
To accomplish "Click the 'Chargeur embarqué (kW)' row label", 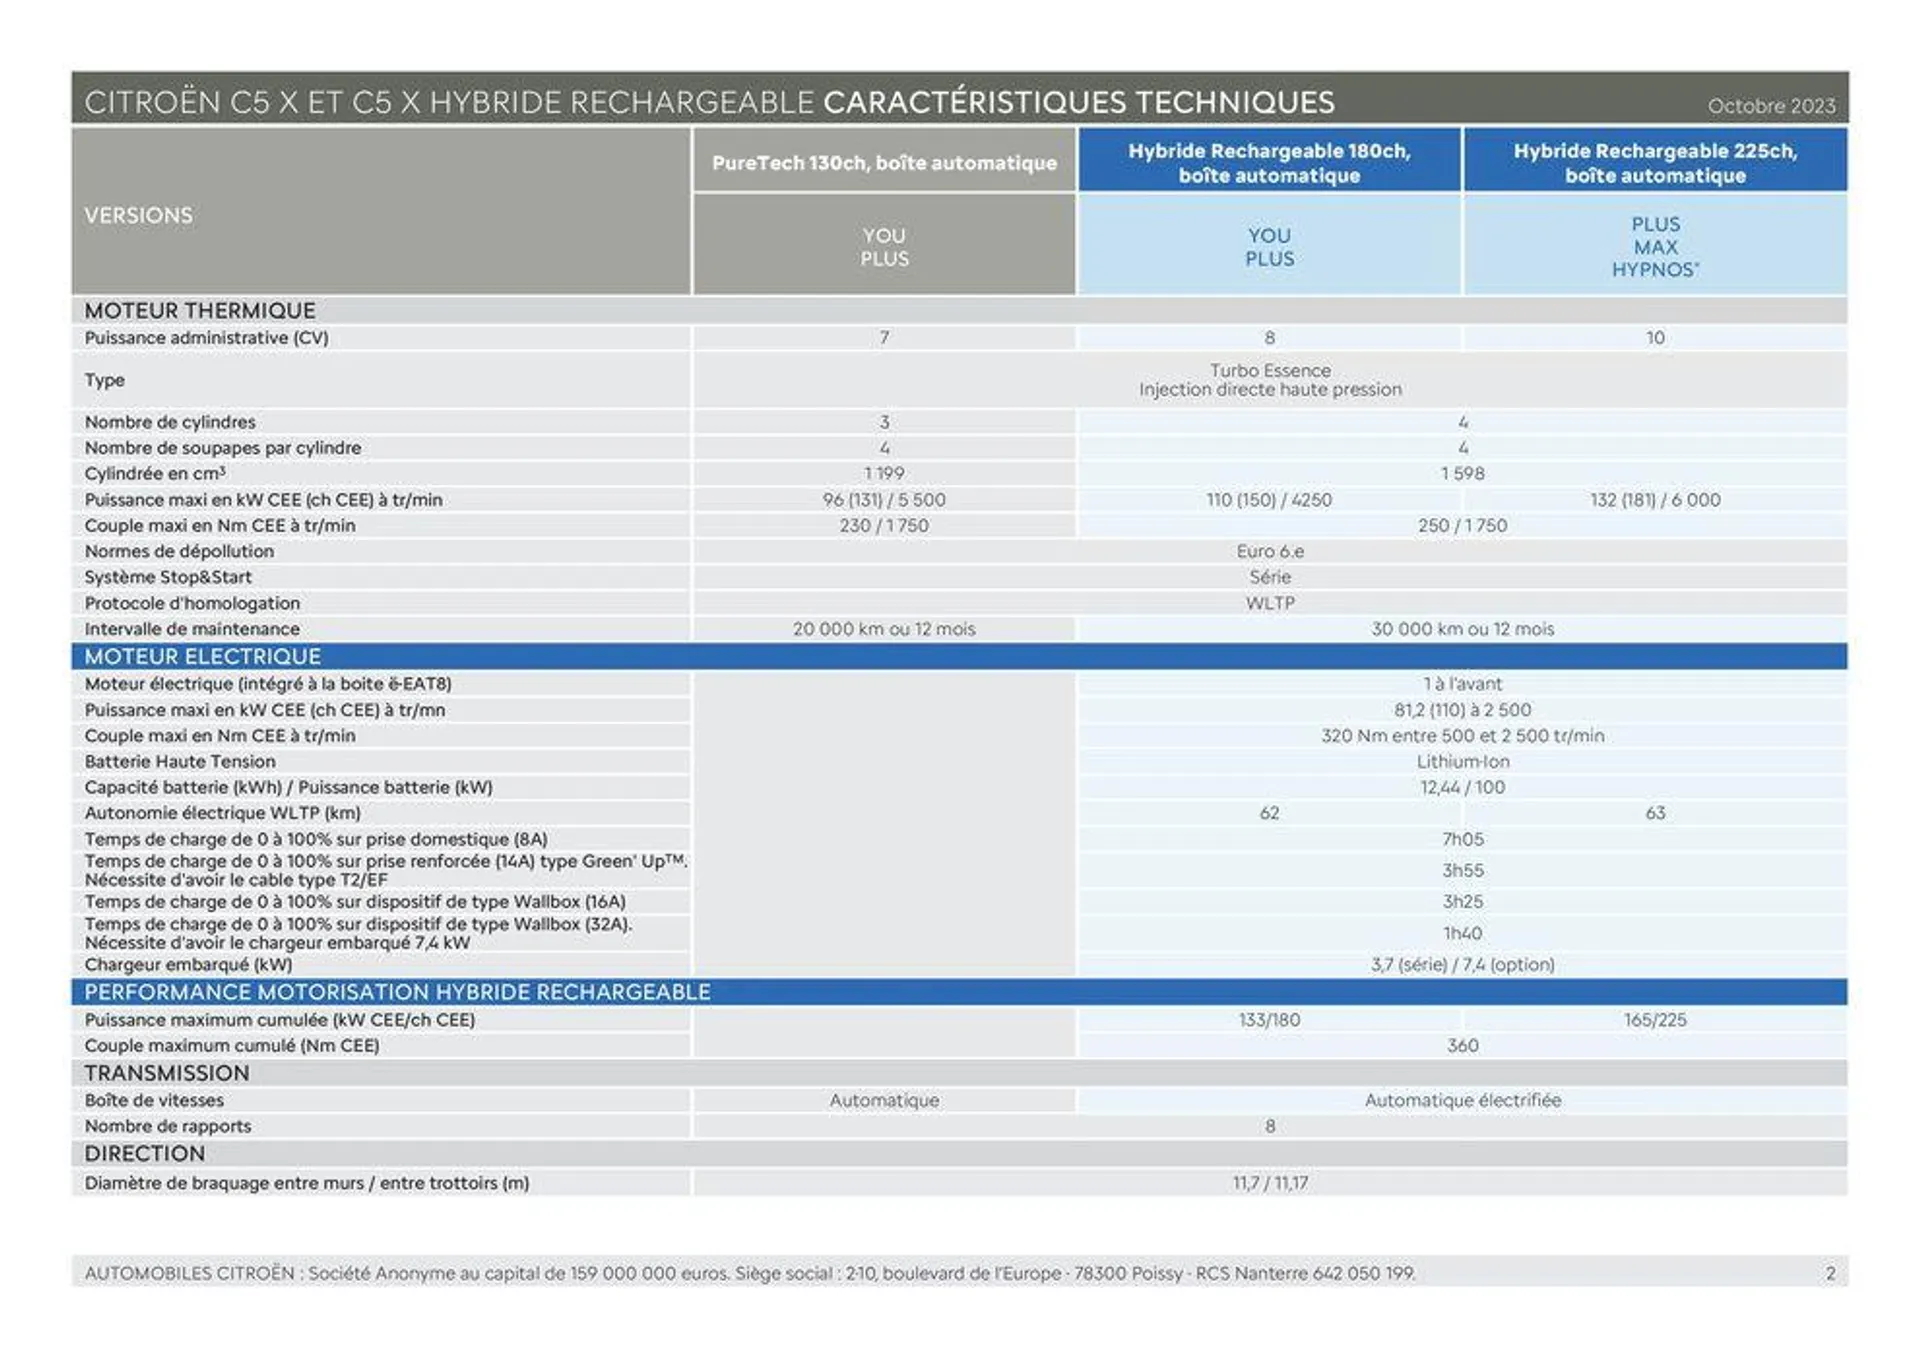I will pos(188,965).
